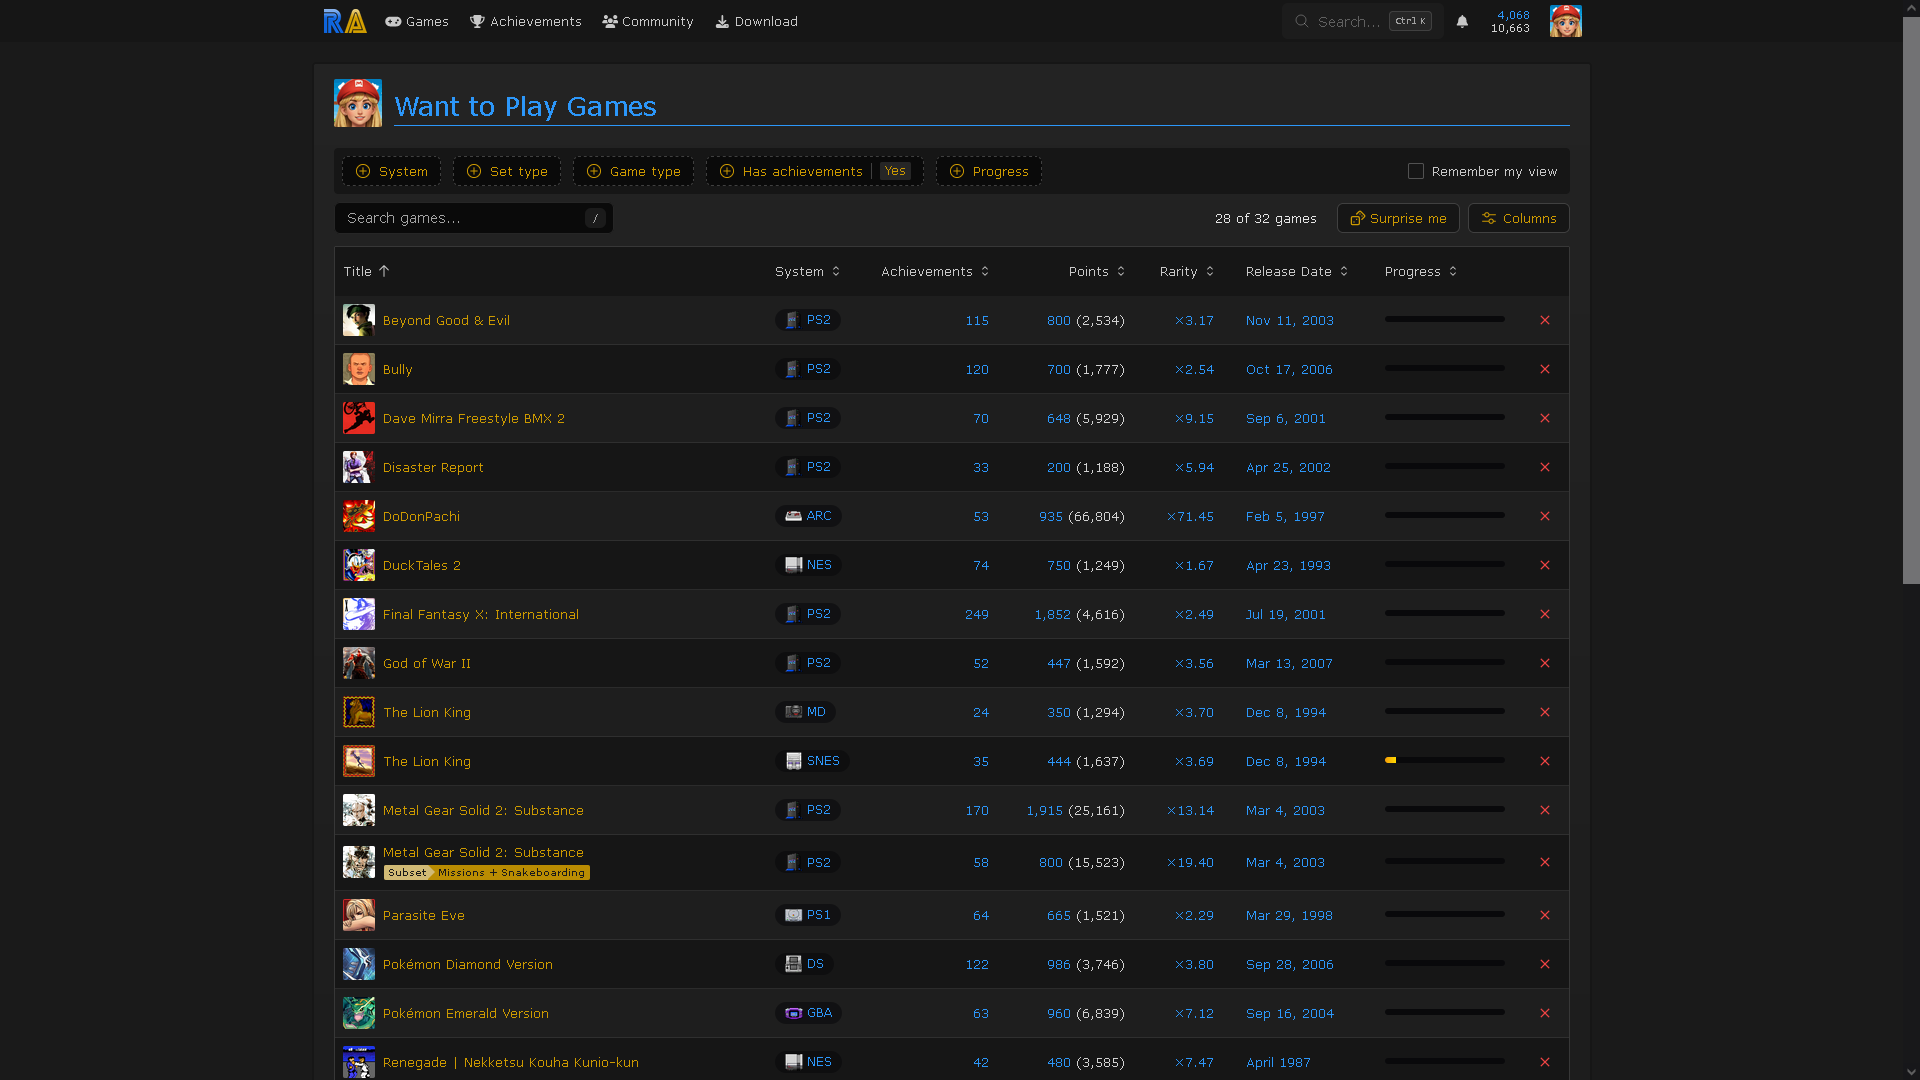
Task: Sort by the Release Date column header
Action: [1297, 271]
